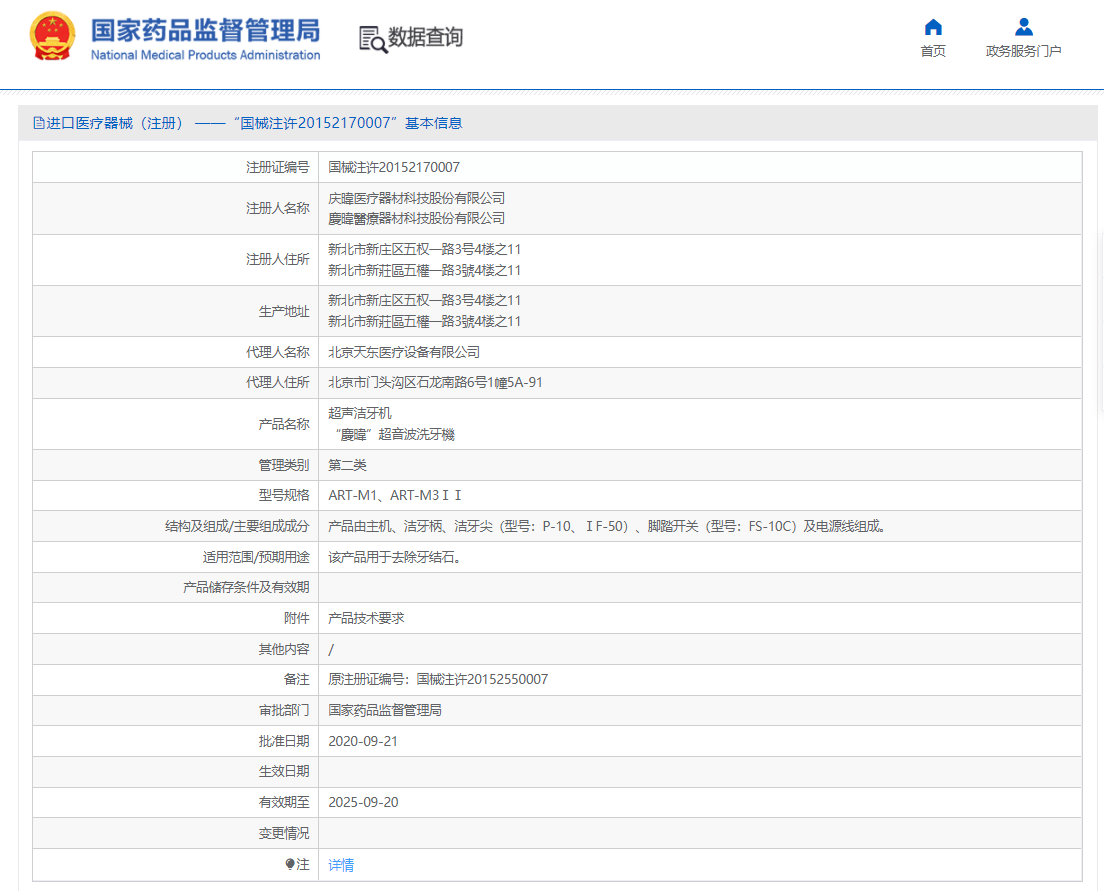Click the 结构及组成/主要组成成分 label
This screenshot has height=891, width=1104.
[237, 526]
